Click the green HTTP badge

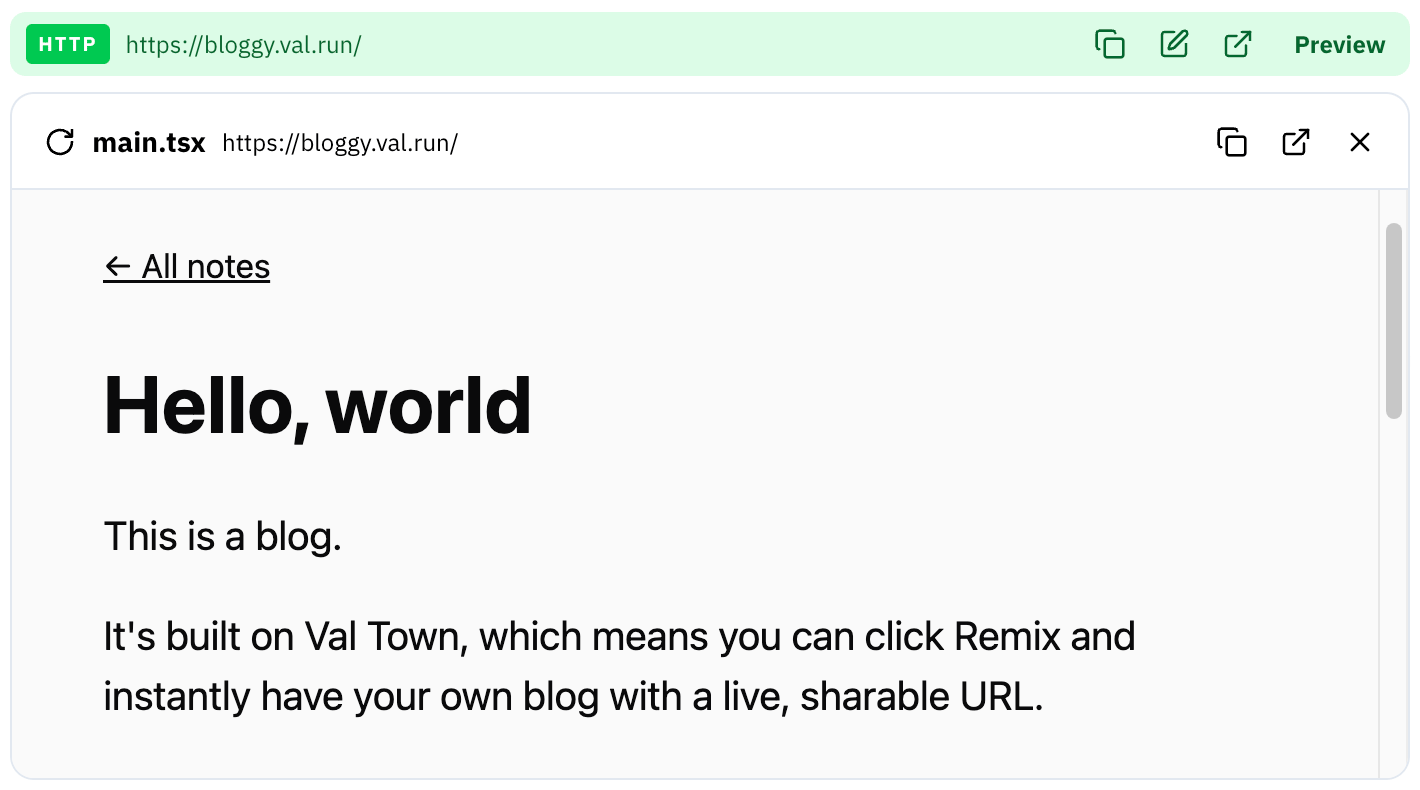(x=68, y=44)
